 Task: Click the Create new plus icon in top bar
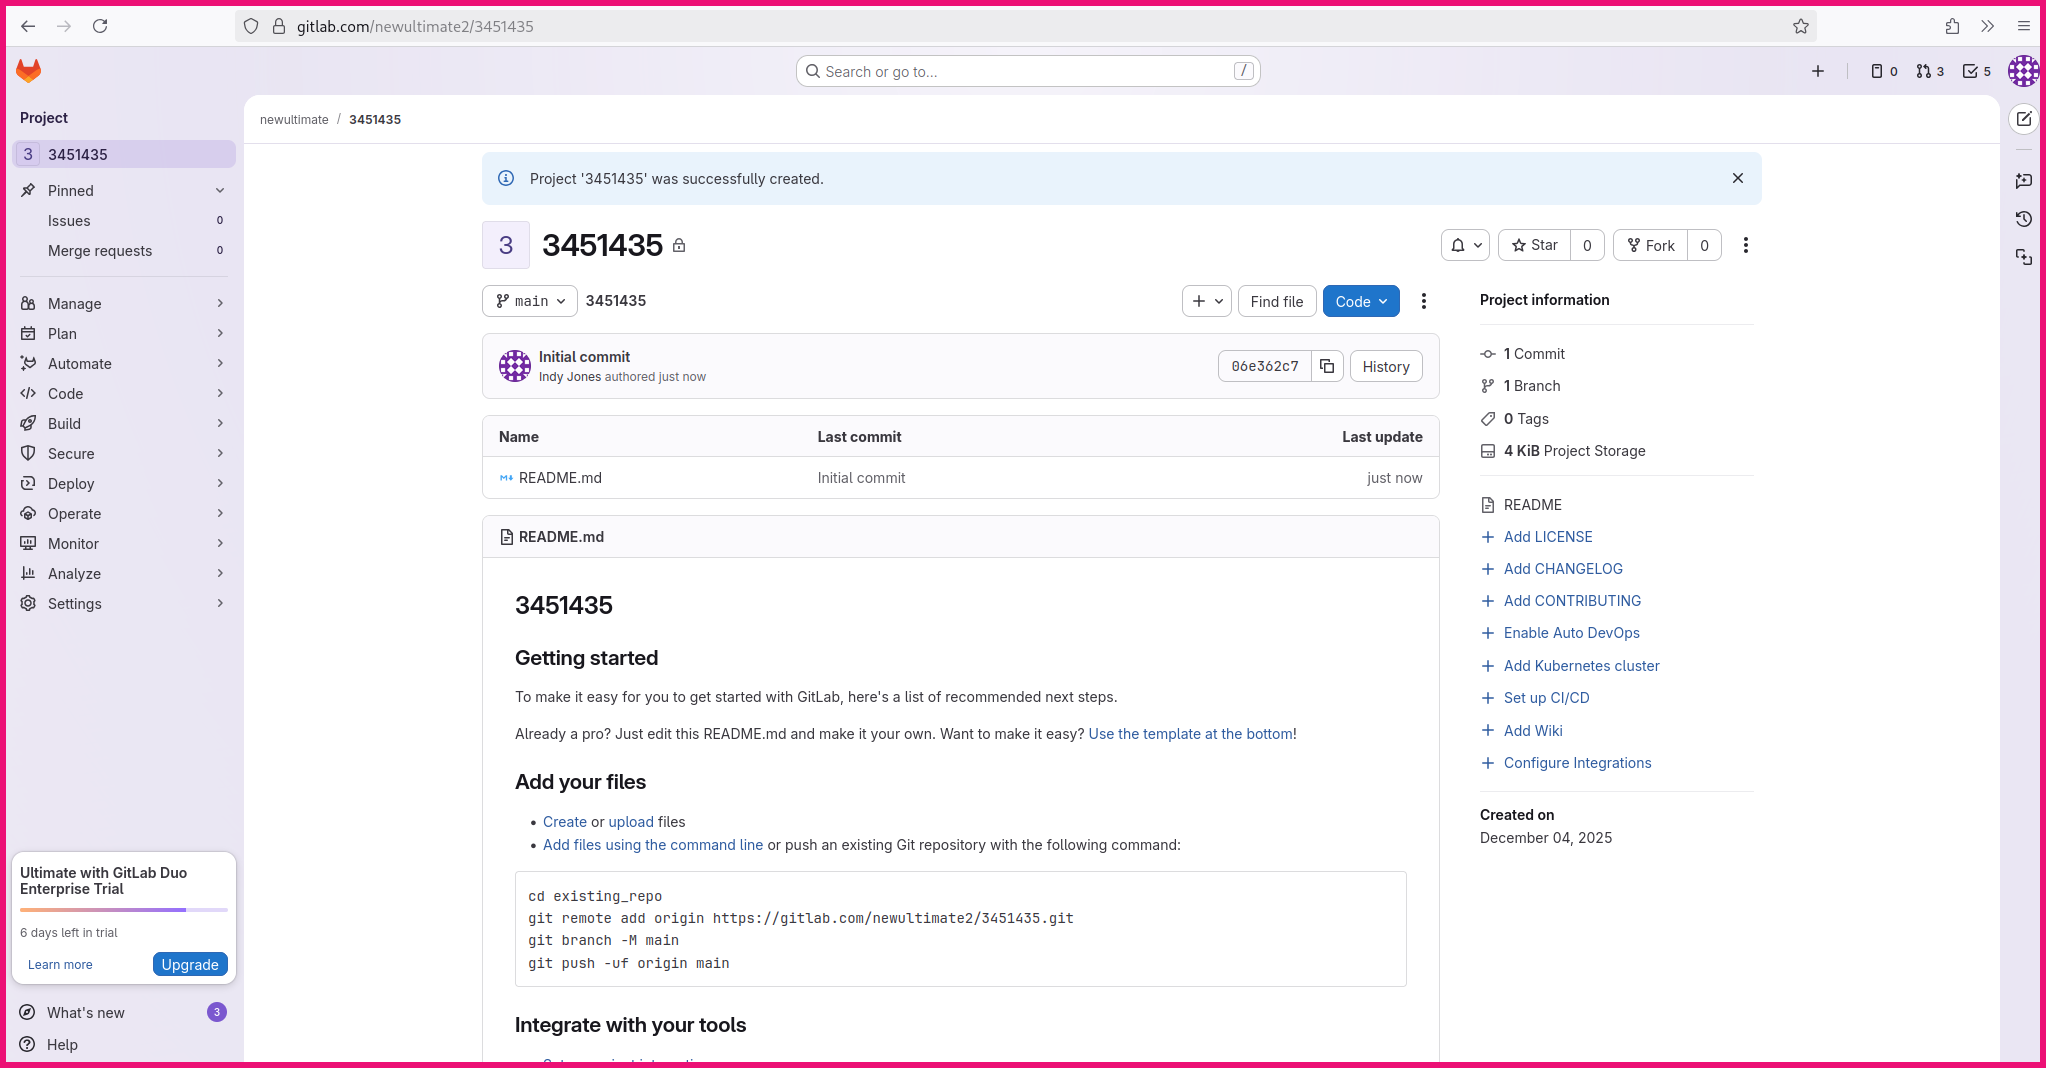point(1818,71)
